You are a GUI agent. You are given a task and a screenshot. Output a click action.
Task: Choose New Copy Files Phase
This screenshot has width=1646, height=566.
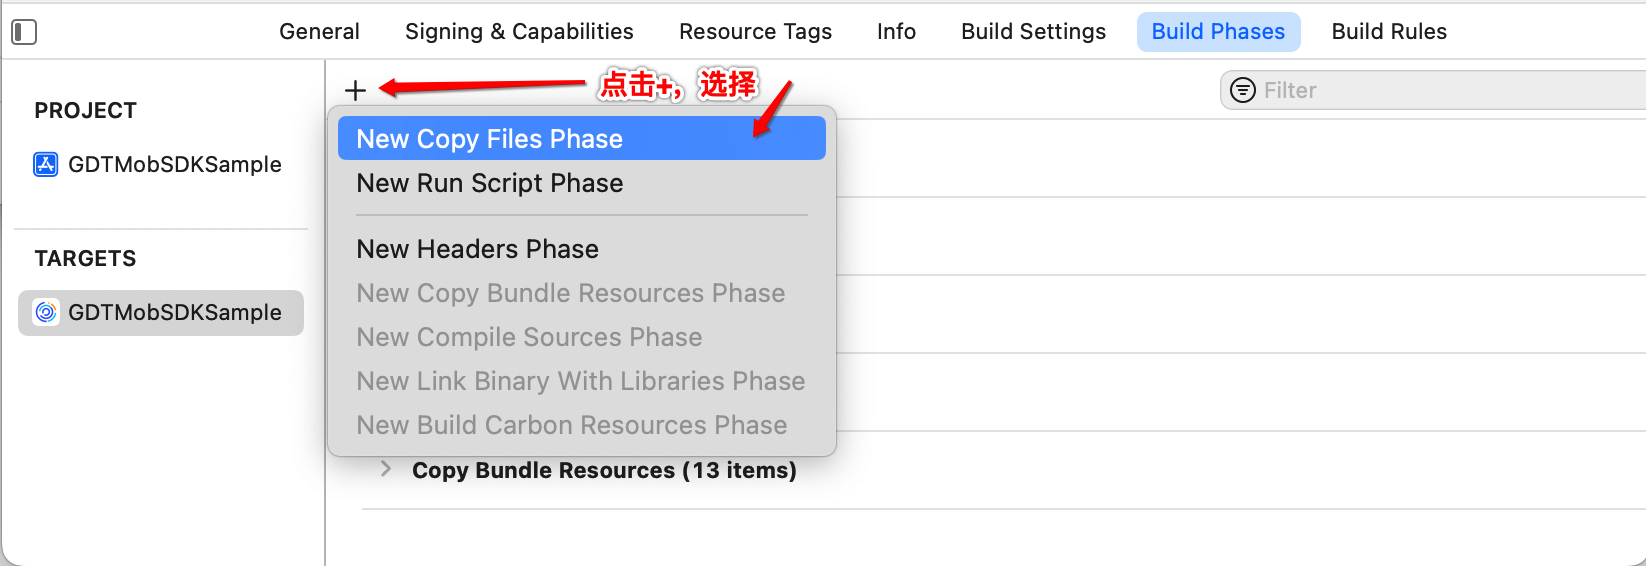[490, 139]
